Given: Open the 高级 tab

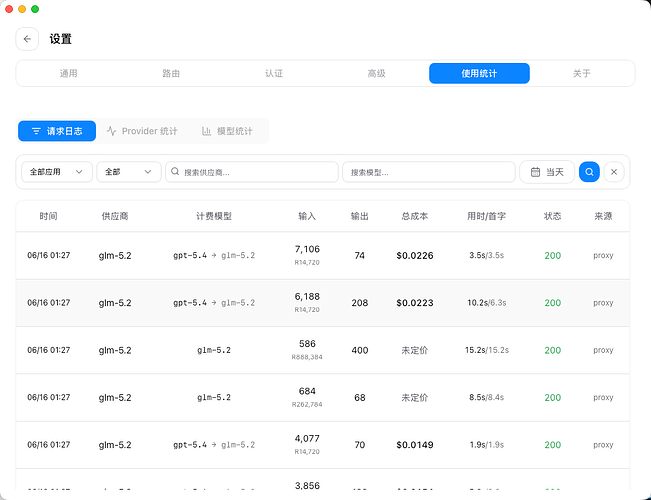Looking at the screenshot, I should pyautogui.click(x=376, y=74).
